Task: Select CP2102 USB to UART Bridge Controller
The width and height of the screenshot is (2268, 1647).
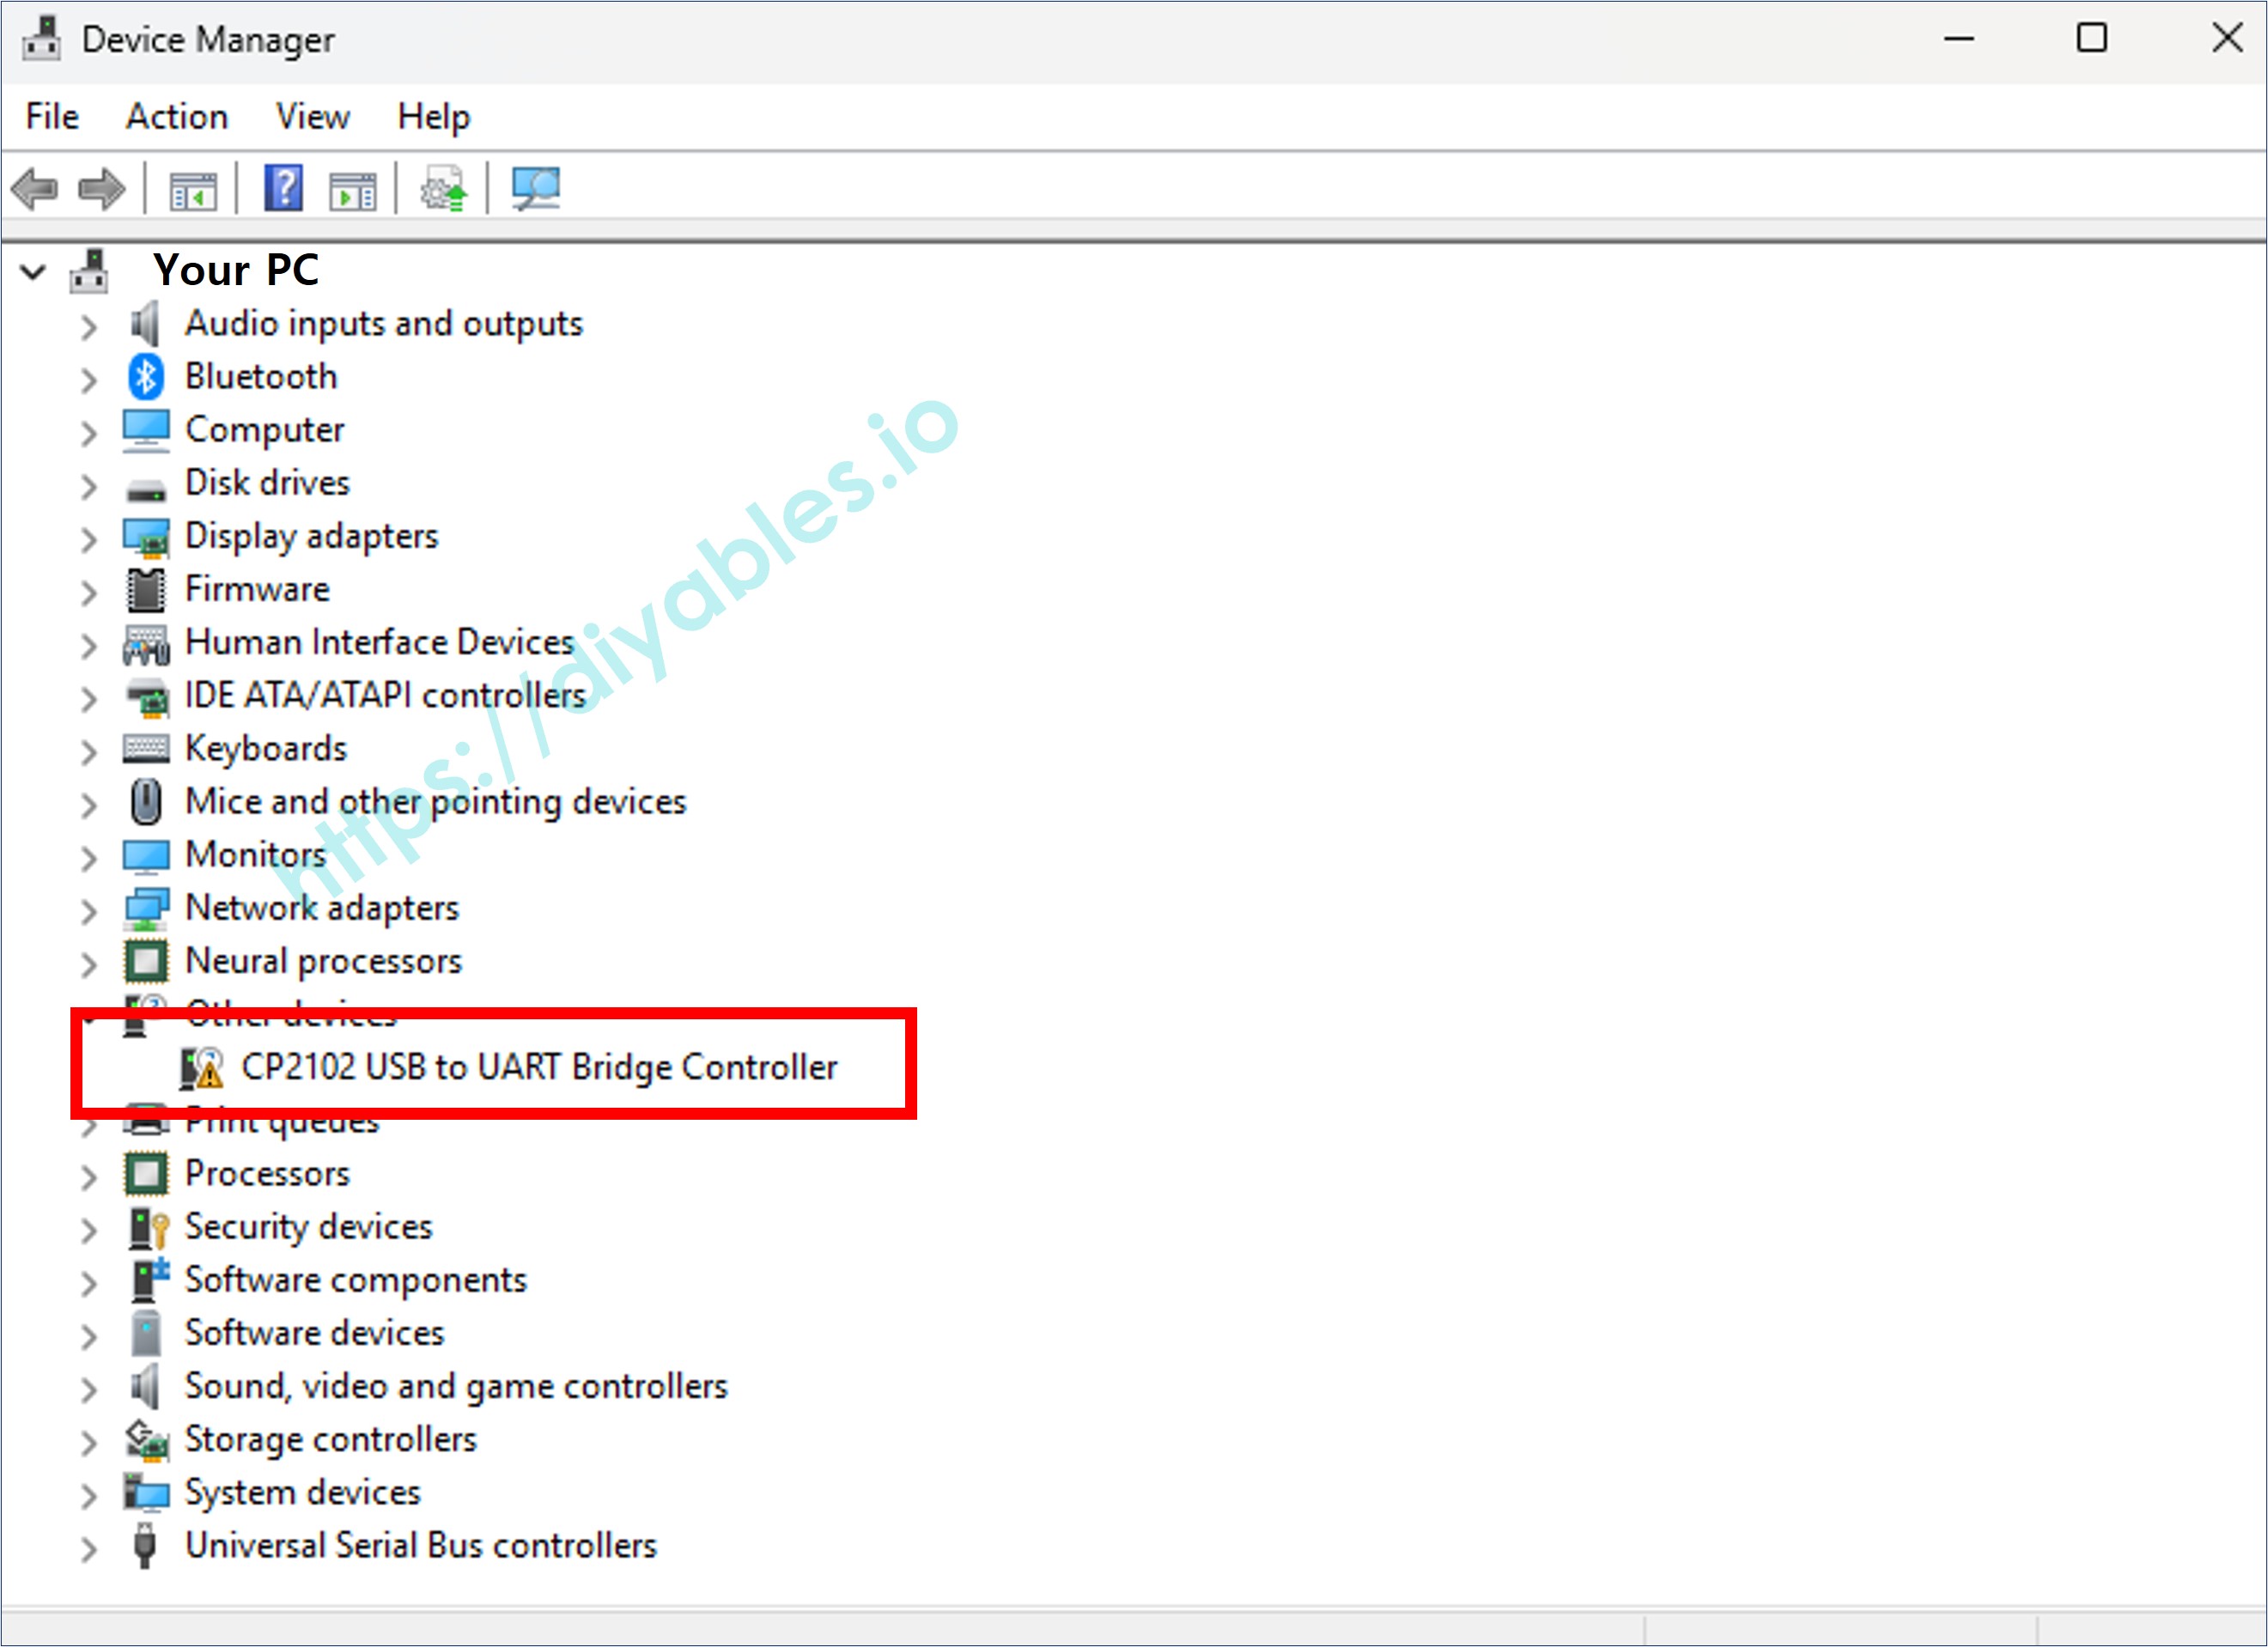Action: tap(541, 1066)
